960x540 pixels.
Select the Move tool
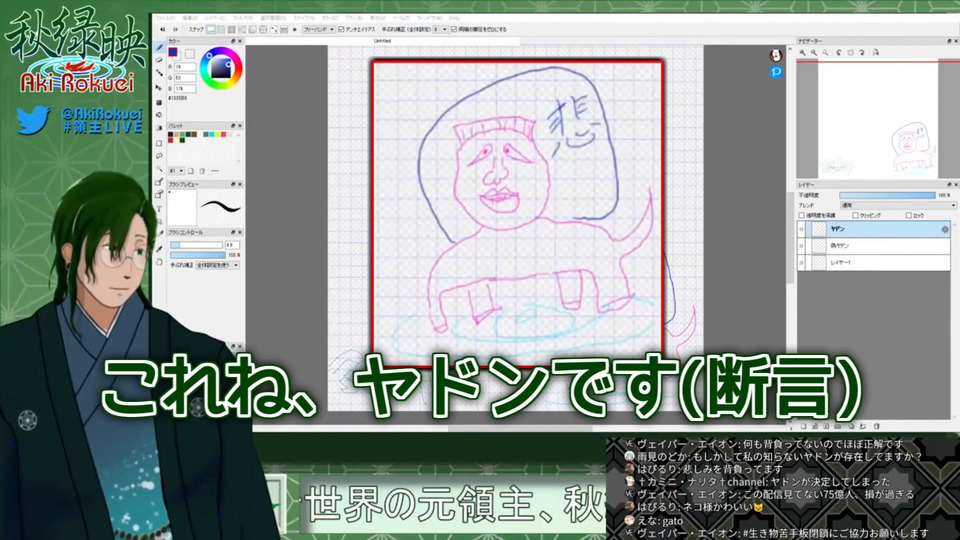click(159, 88)
